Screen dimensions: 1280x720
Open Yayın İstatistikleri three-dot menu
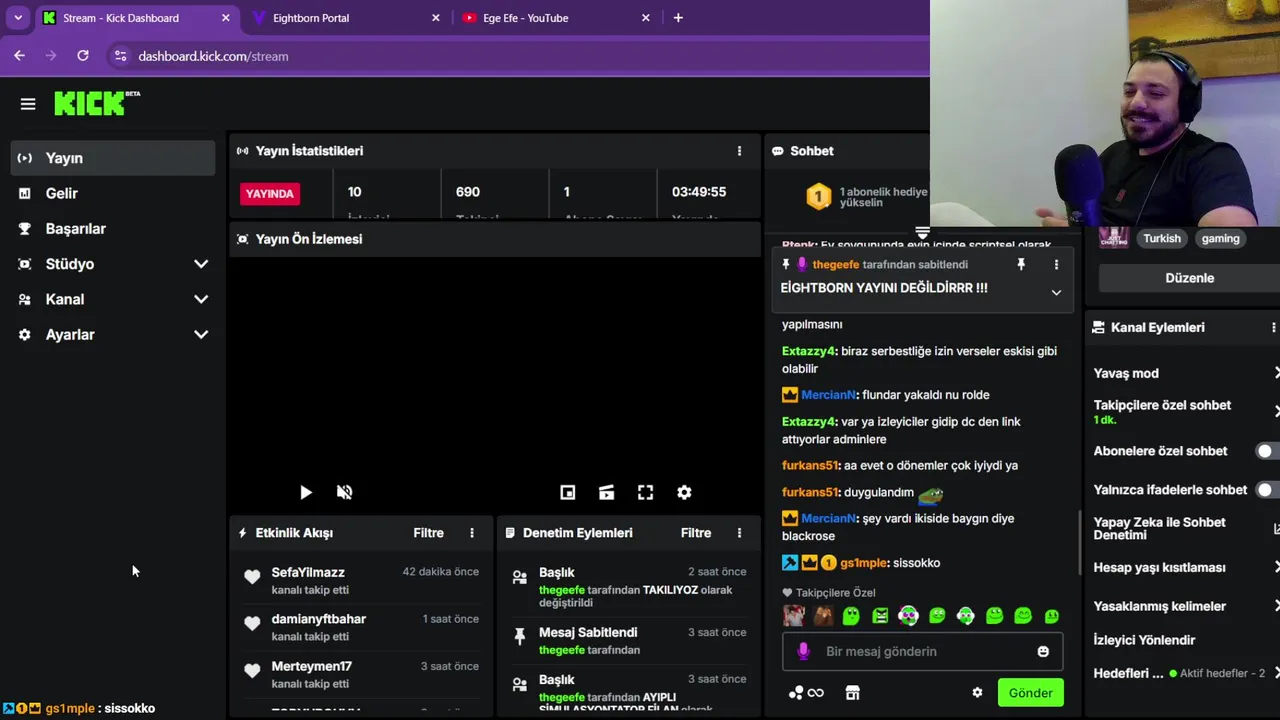tap(739, 151)
